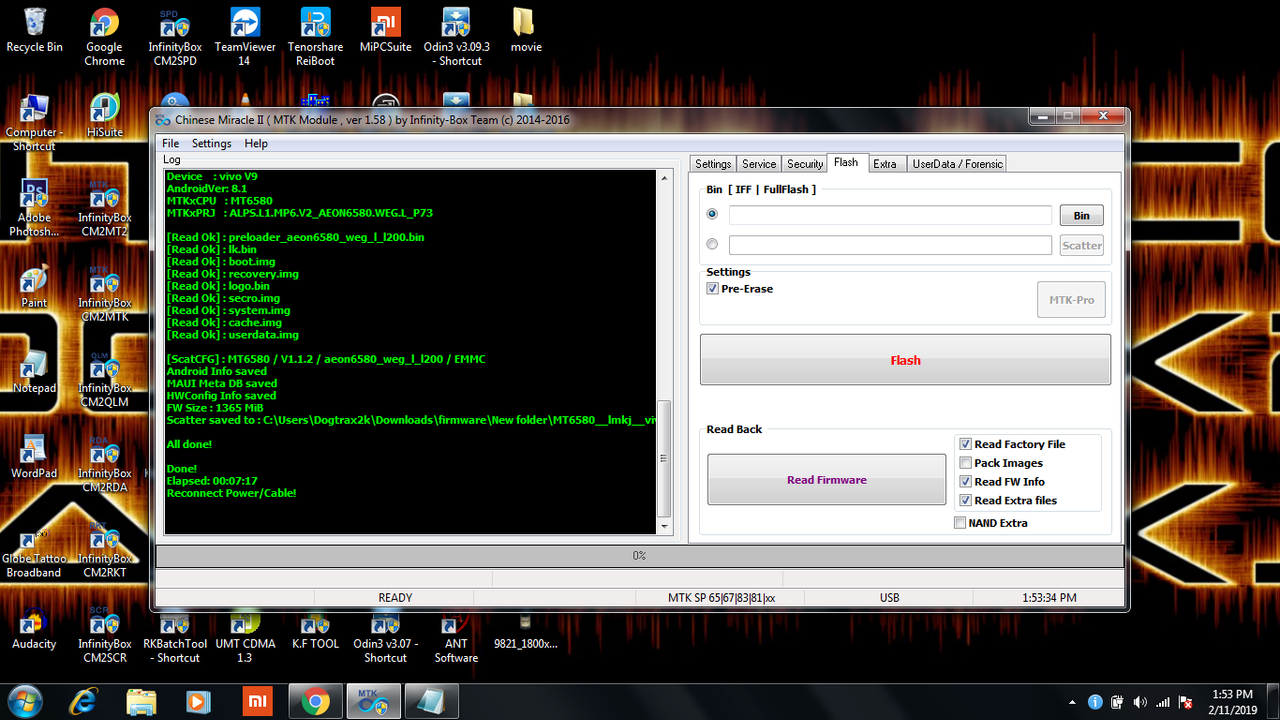Open InfinityBox CM2SCR desktop shortcut
Screen dimensions: 1280x720
pyautogui.click(x=104, y=635)
